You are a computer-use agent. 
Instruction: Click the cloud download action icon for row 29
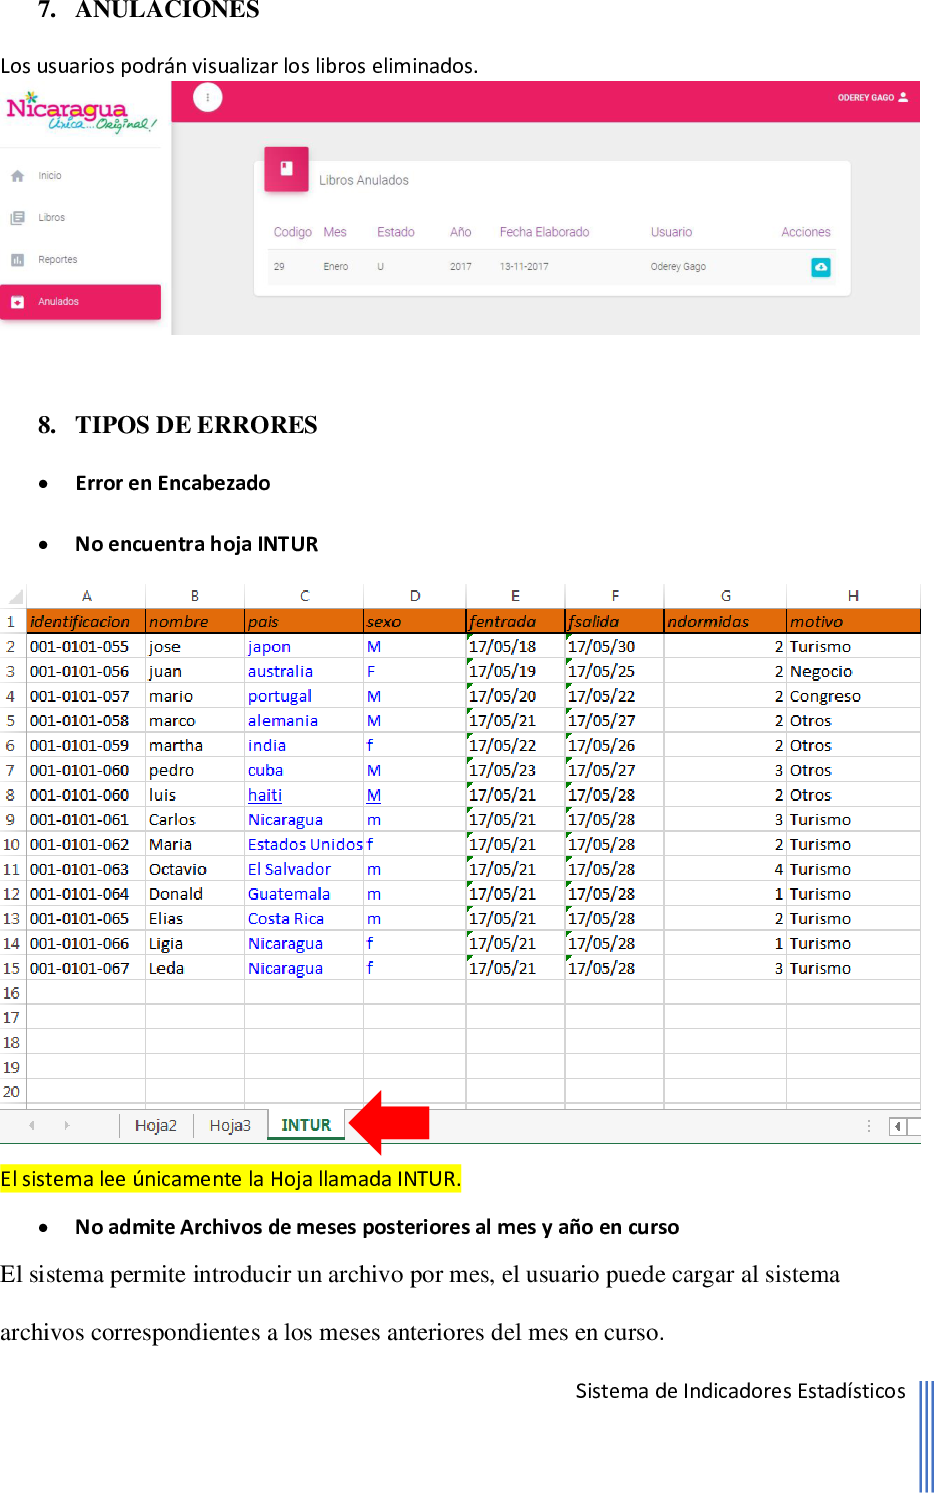click(x=821, y=267)
